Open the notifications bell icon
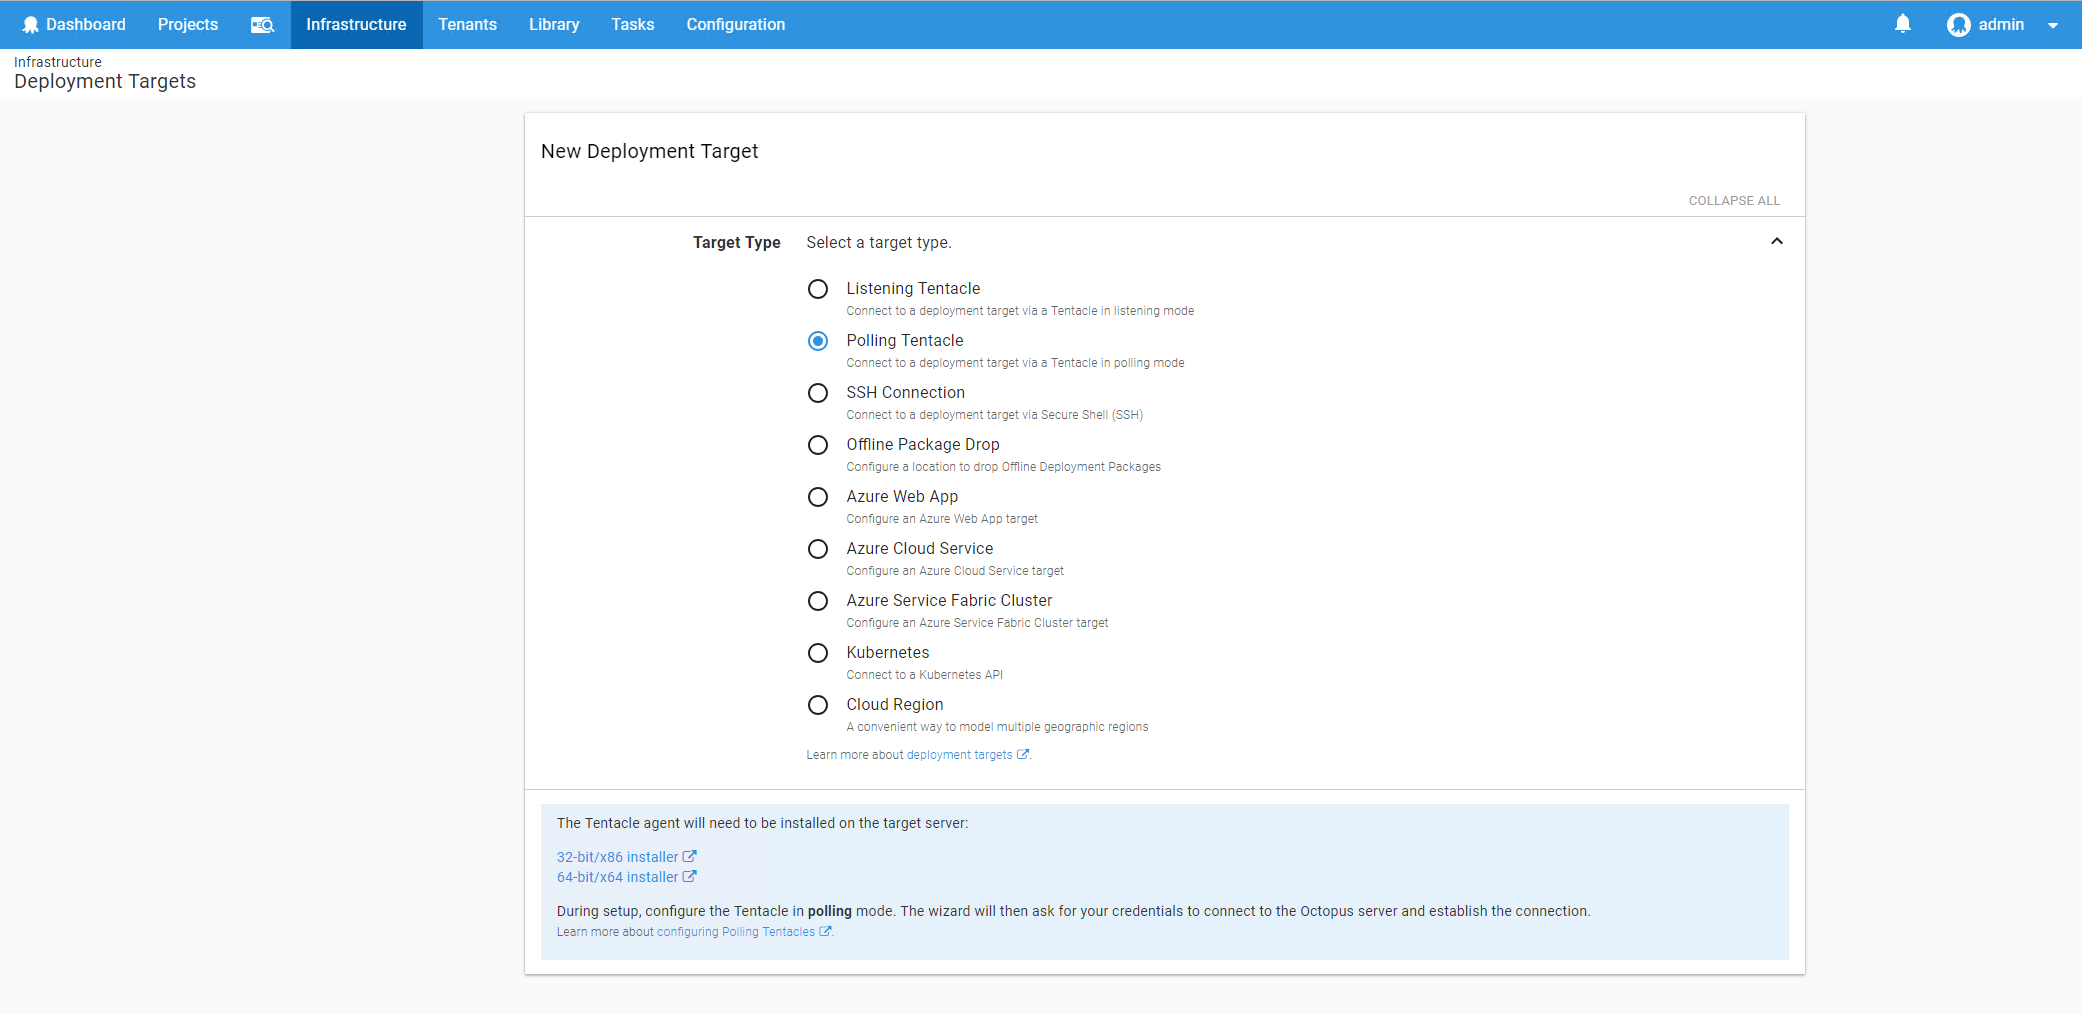 [x=1902, y=24]
